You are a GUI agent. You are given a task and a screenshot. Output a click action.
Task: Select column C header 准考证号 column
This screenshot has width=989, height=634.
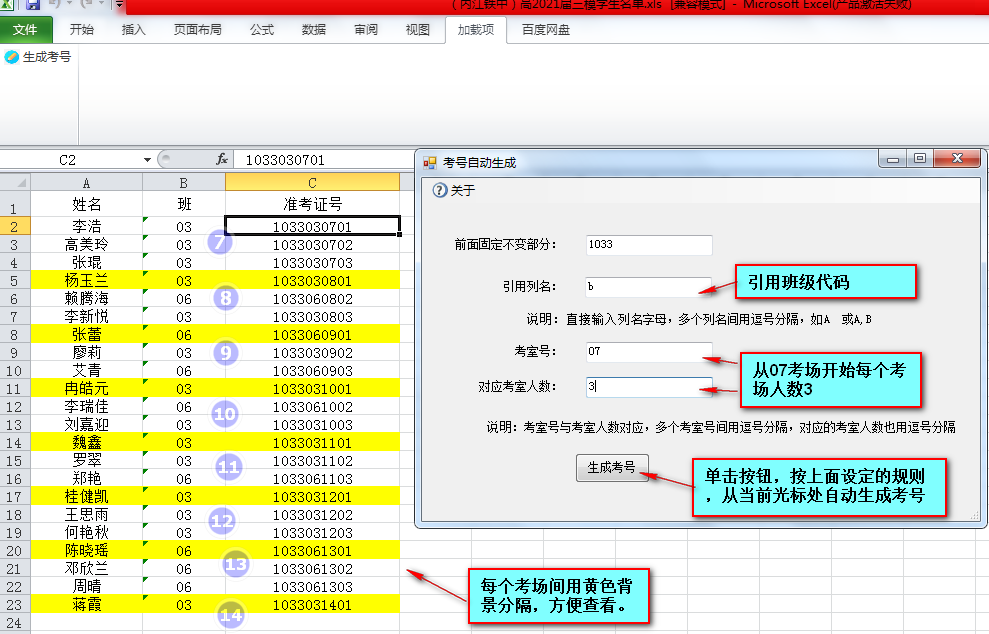point(312,182)
